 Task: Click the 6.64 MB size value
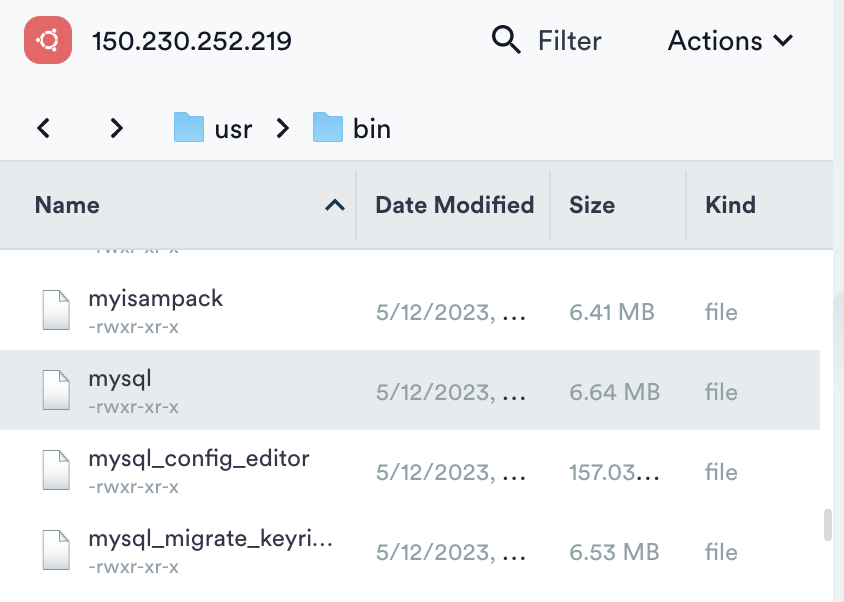coord(615,393)
